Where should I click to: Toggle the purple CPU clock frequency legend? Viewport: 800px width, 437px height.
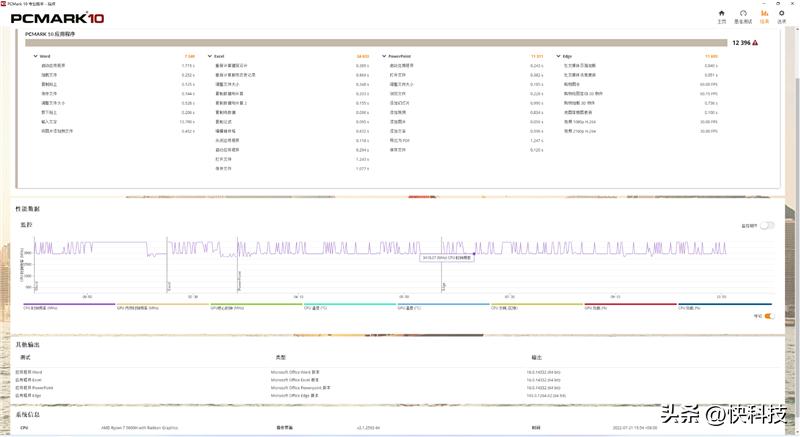click(69, 306)
